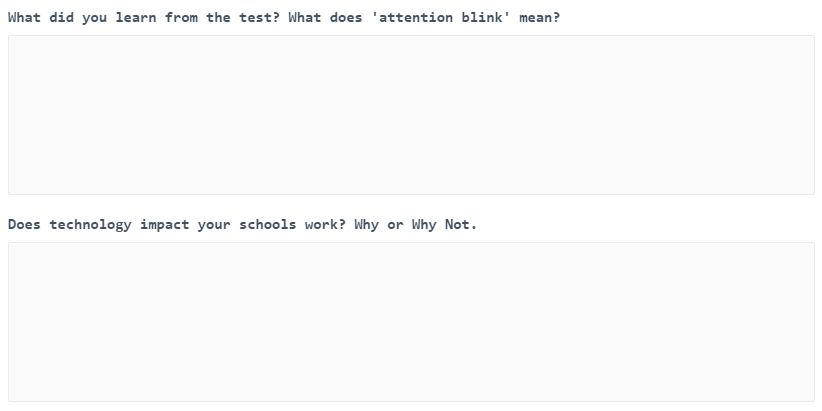Click the word "learn" in the first question

[135, 18]
